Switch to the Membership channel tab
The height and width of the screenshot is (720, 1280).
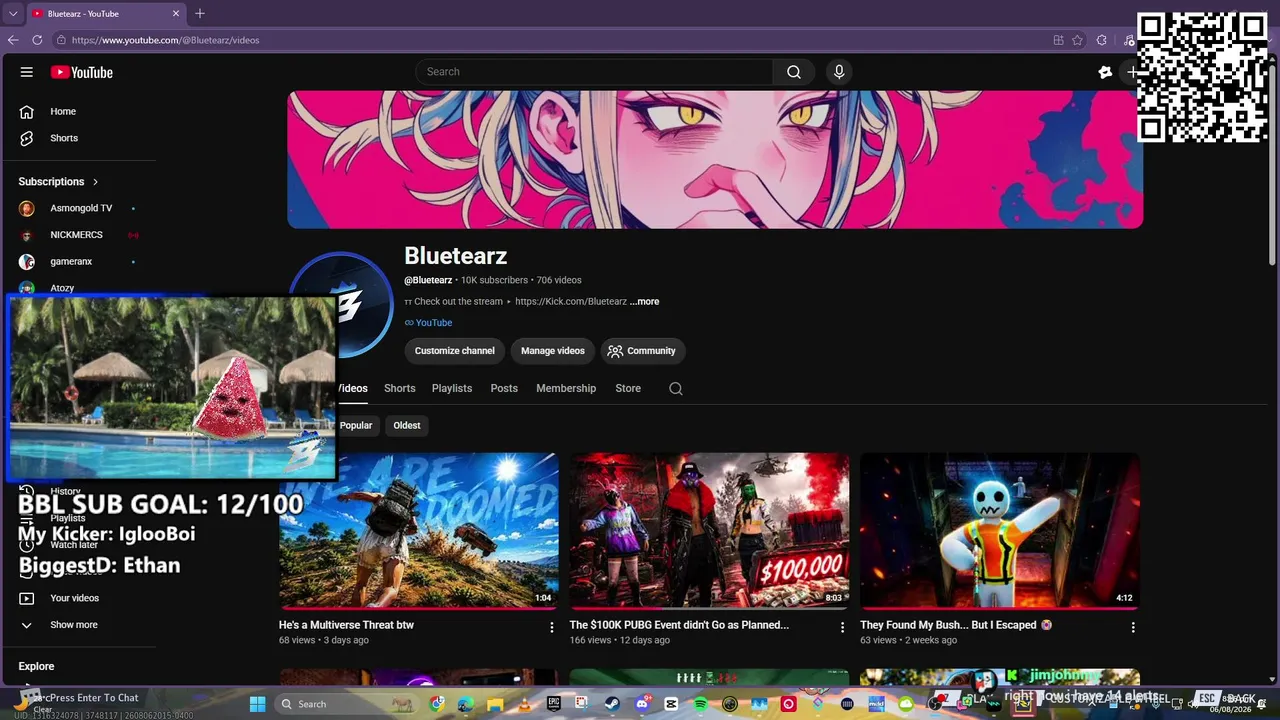pos(566,388)
